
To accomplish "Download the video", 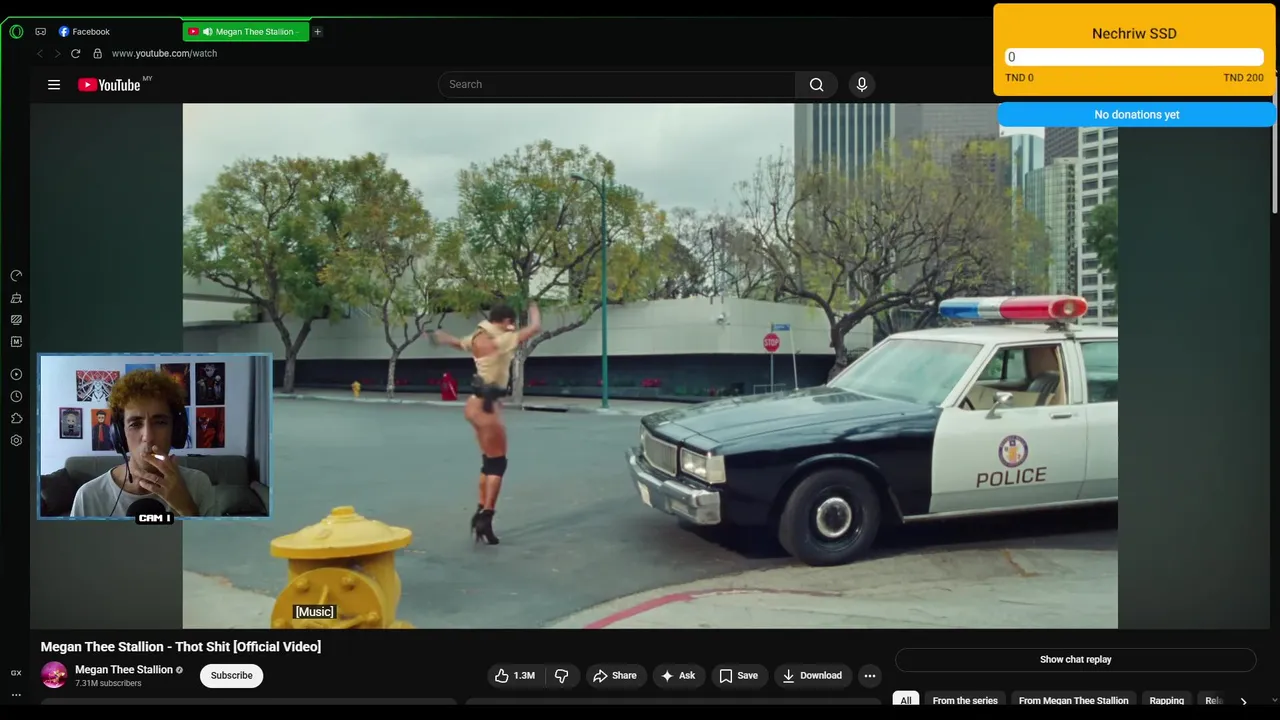I will click(x=812, y=676).
